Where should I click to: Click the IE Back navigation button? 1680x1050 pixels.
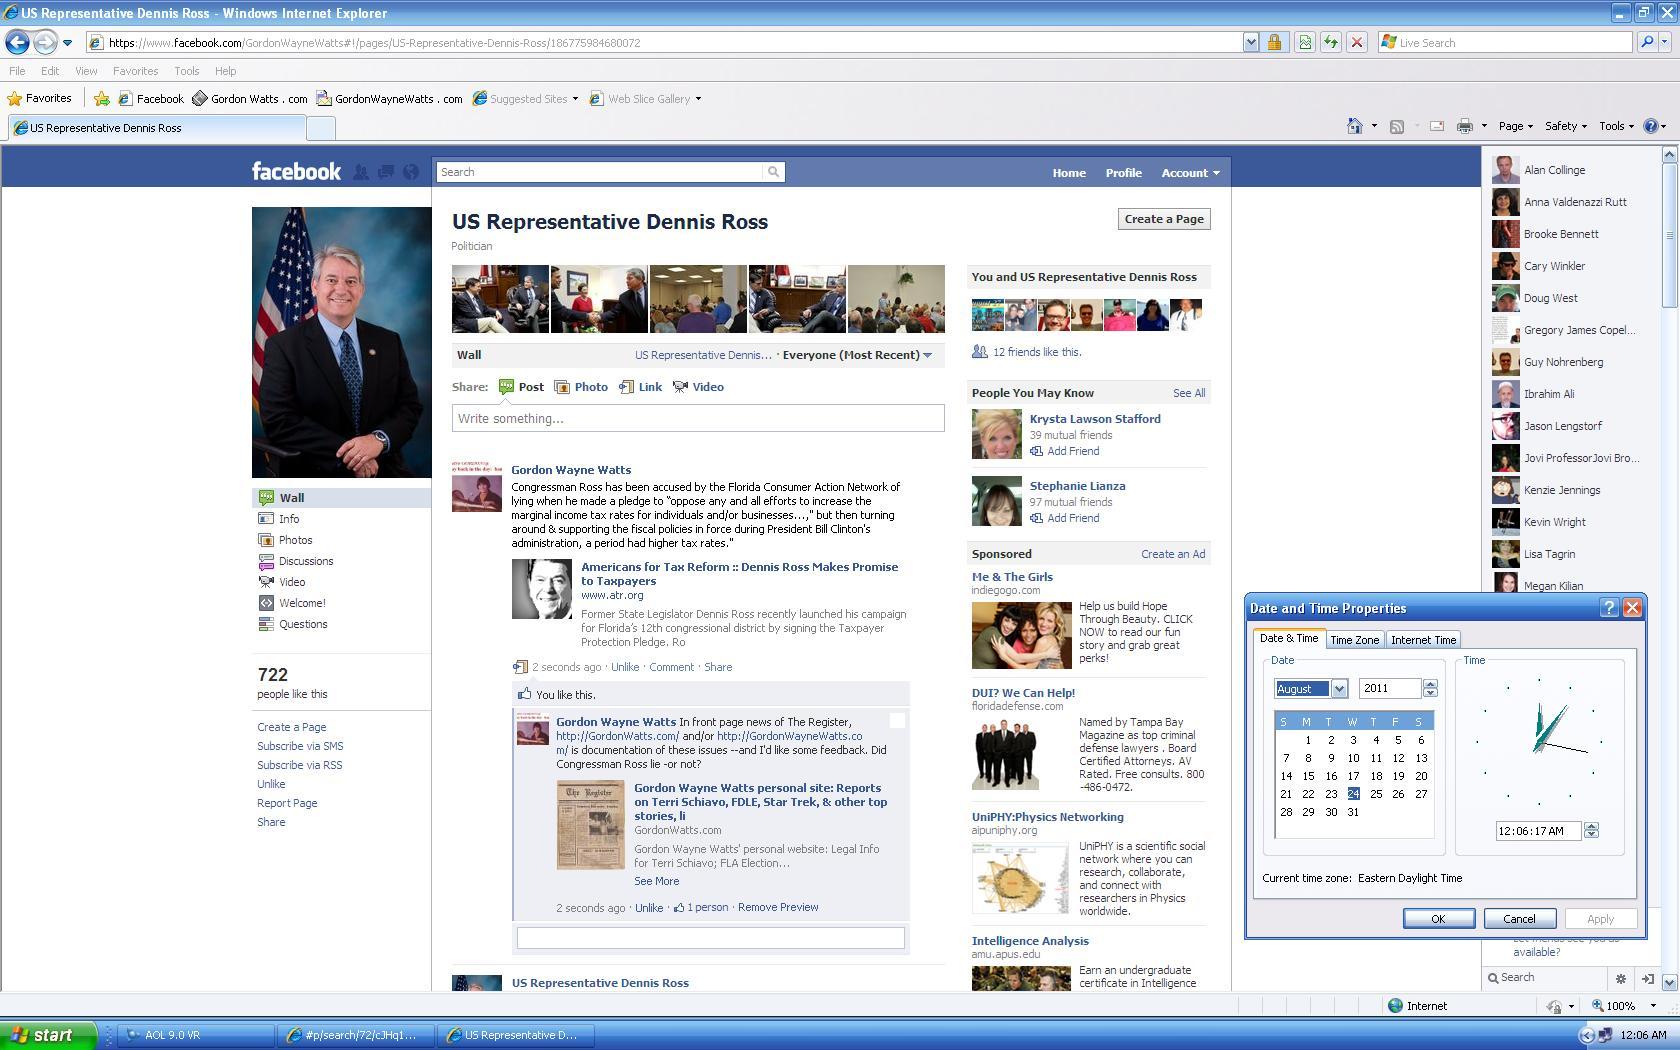click(17, 42)
